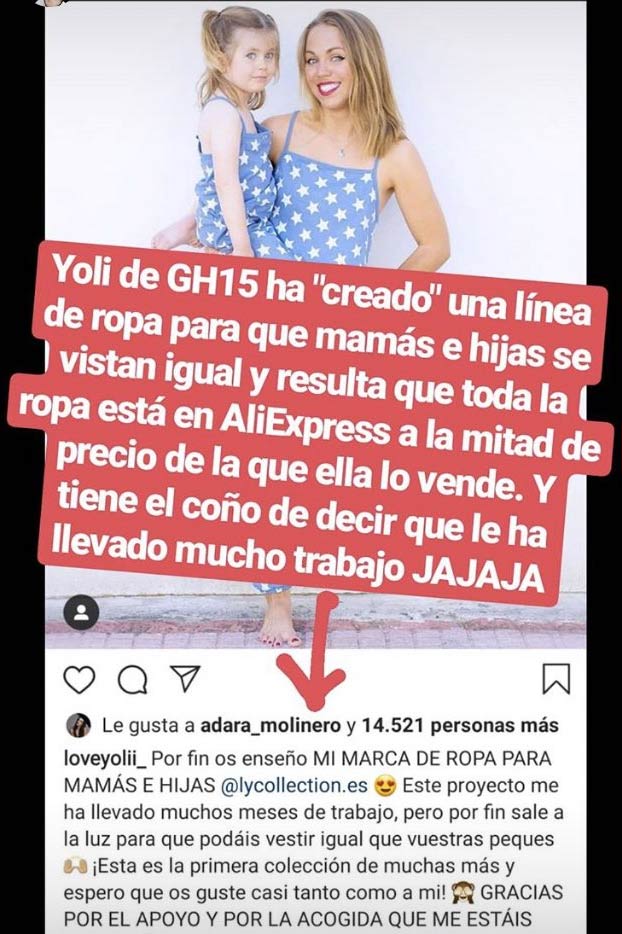This screenshot has width=622, height=934.
Task: Show tagged people via the person icon
Action: point(82,614)
